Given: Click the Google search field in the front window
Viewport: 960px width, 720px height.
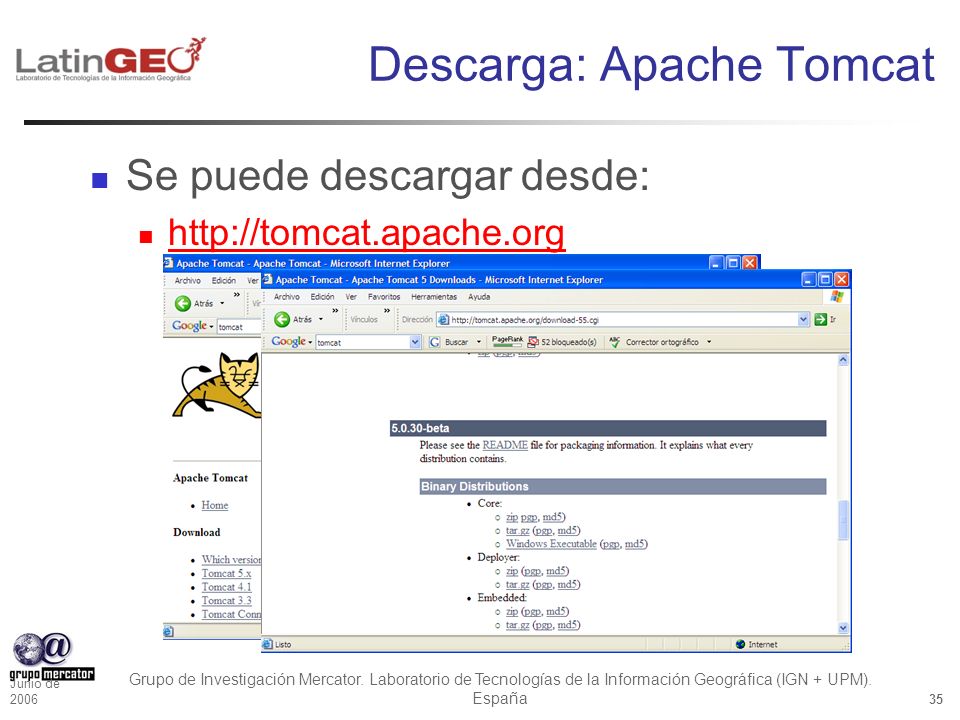Looking at the screenshot, I should (x=368, y=342).
